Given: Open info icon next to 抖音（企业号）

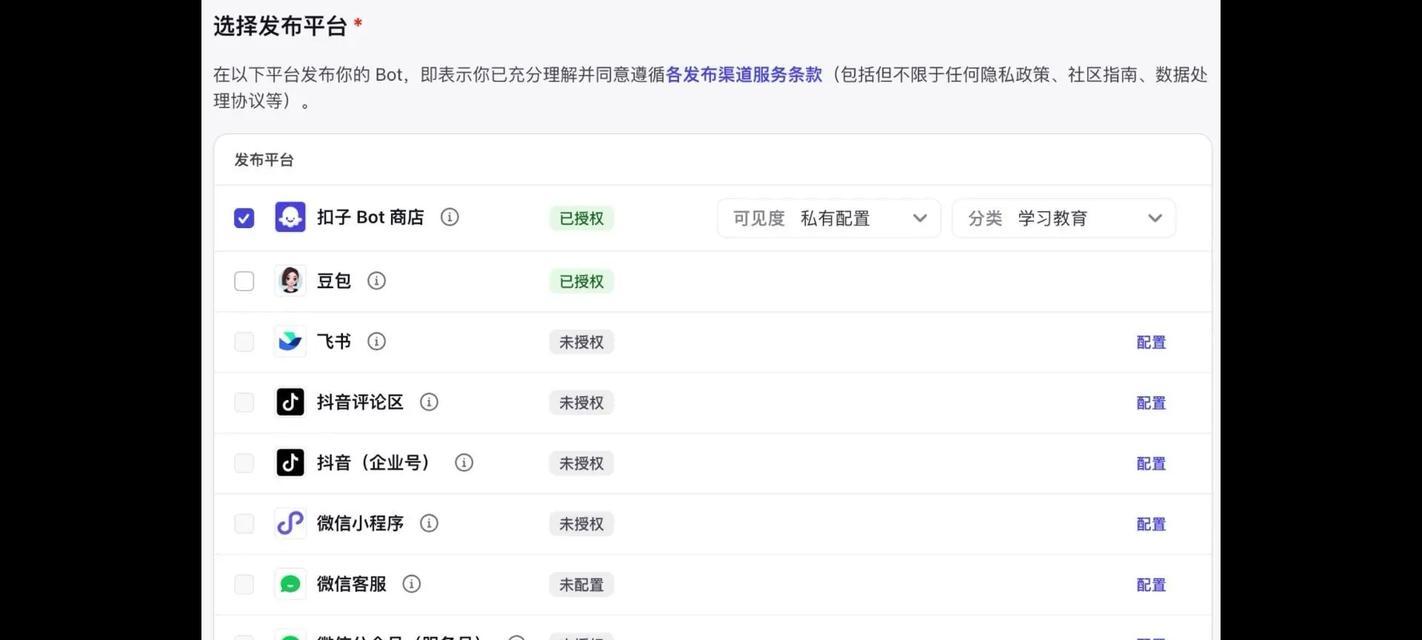Looking at the screenshot, I should pyautogui.click(x=464, y=463).
